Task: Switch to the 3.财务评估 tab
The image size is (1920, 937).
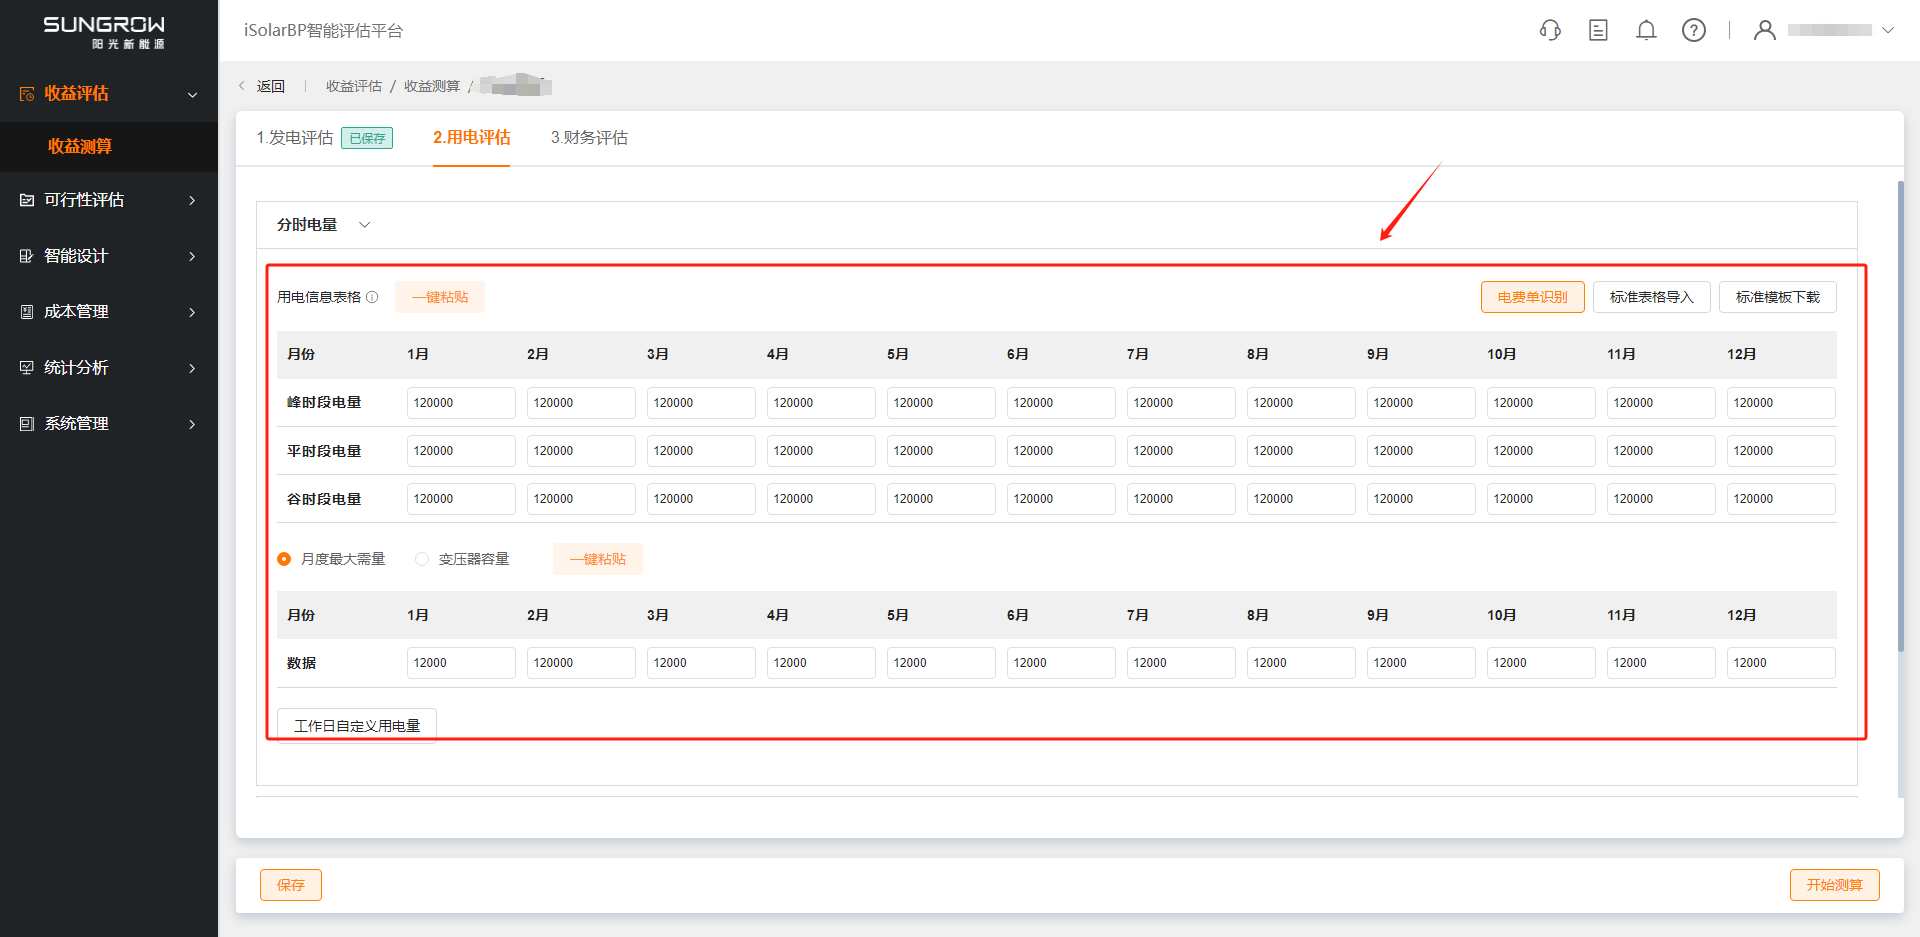Action: (589, 138)
